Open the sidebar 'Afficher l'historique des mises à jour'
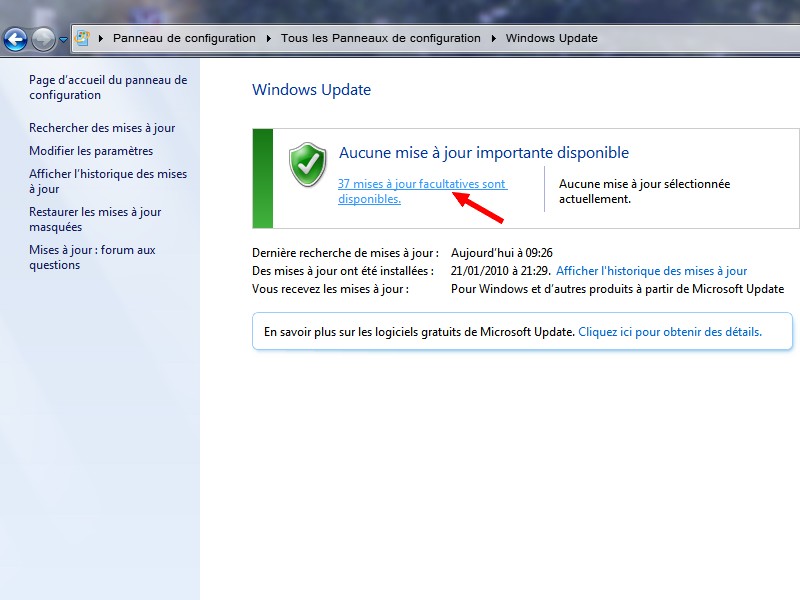The image size is (800, 600). click(x=107, y=181)
